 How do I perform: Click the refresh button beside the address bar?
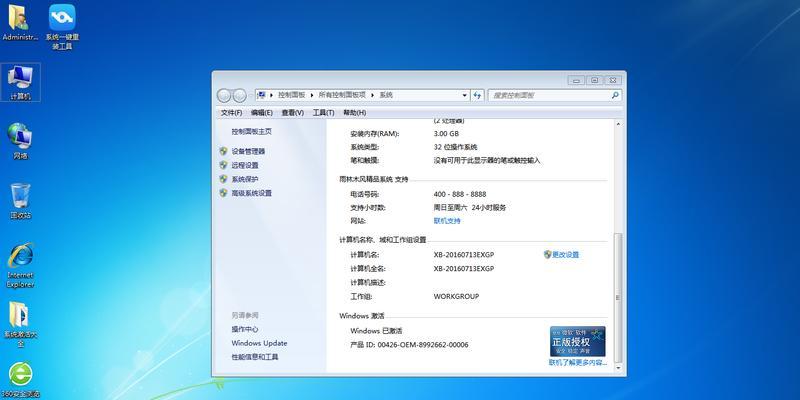[478, 95]
